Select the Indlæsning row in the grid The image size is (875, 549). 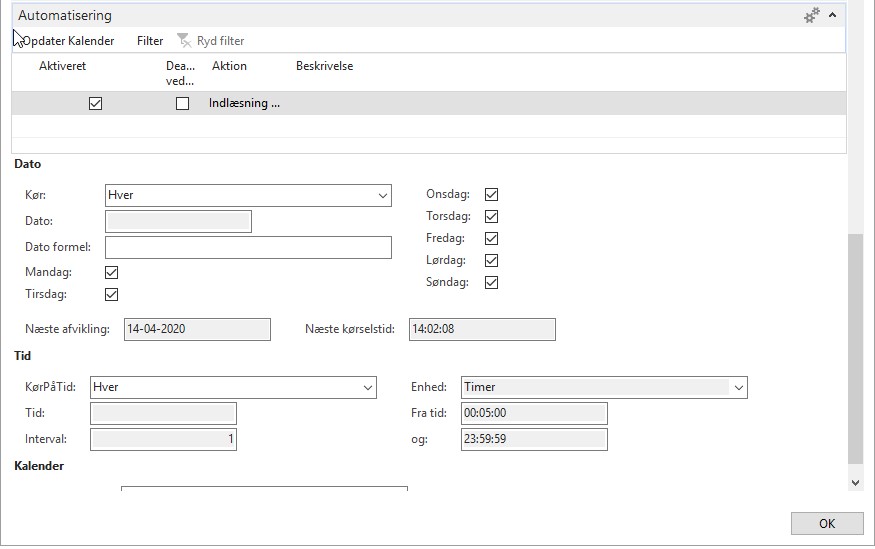(244, 103)
